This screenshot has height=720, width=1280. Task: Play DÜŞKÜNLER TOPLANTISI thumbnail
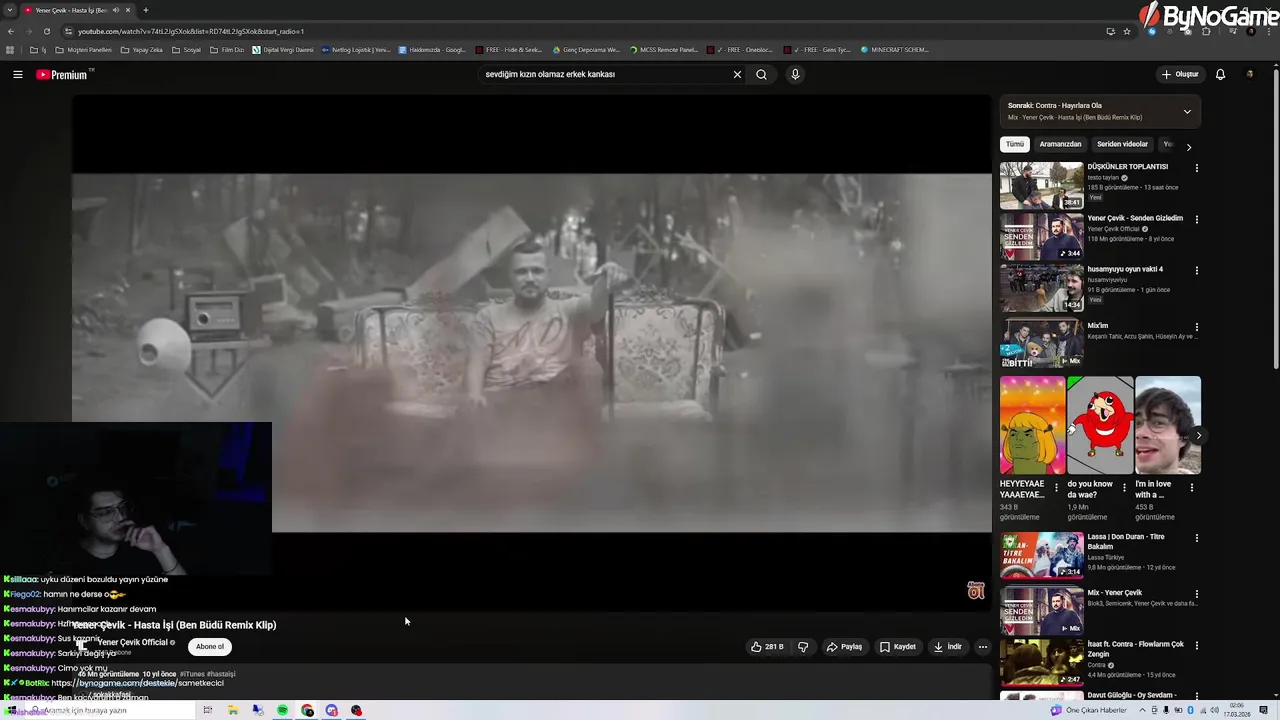click(1041, 185)
